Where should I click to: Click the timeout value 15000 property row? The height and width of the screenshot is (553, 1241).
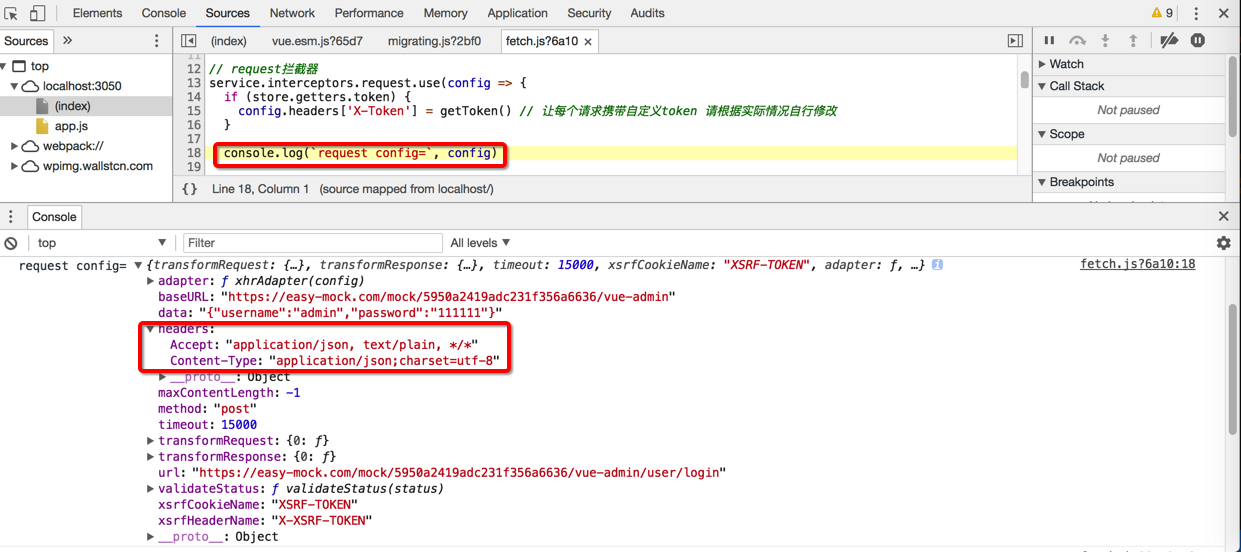(207, 425)
